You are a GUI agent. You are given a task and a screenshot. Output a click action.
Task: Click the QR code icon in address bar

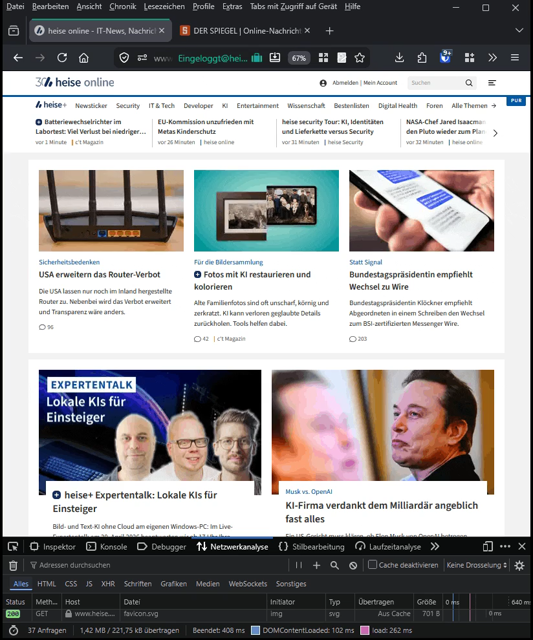click(x=323, y=58)
